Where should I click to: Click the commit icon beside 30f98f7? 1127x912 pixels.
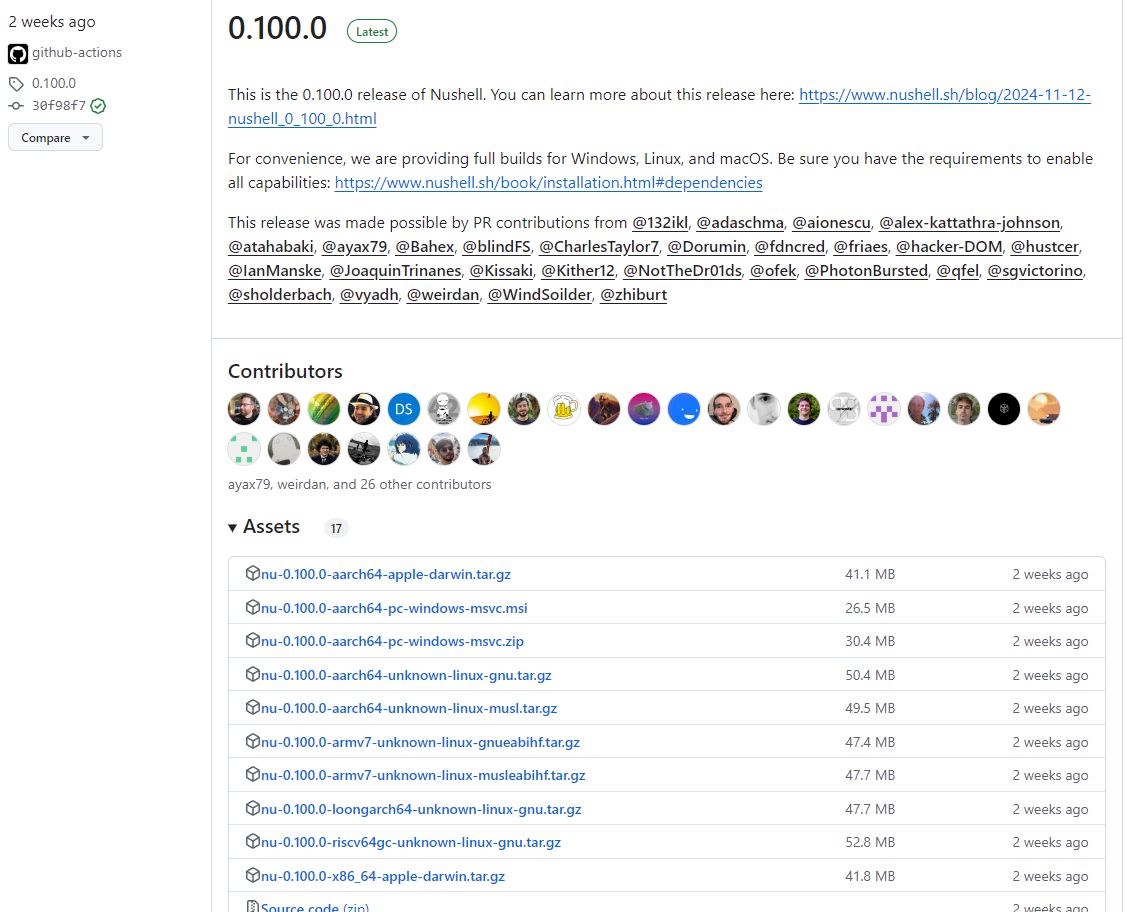pyautogui.click(x=16, y=106)
